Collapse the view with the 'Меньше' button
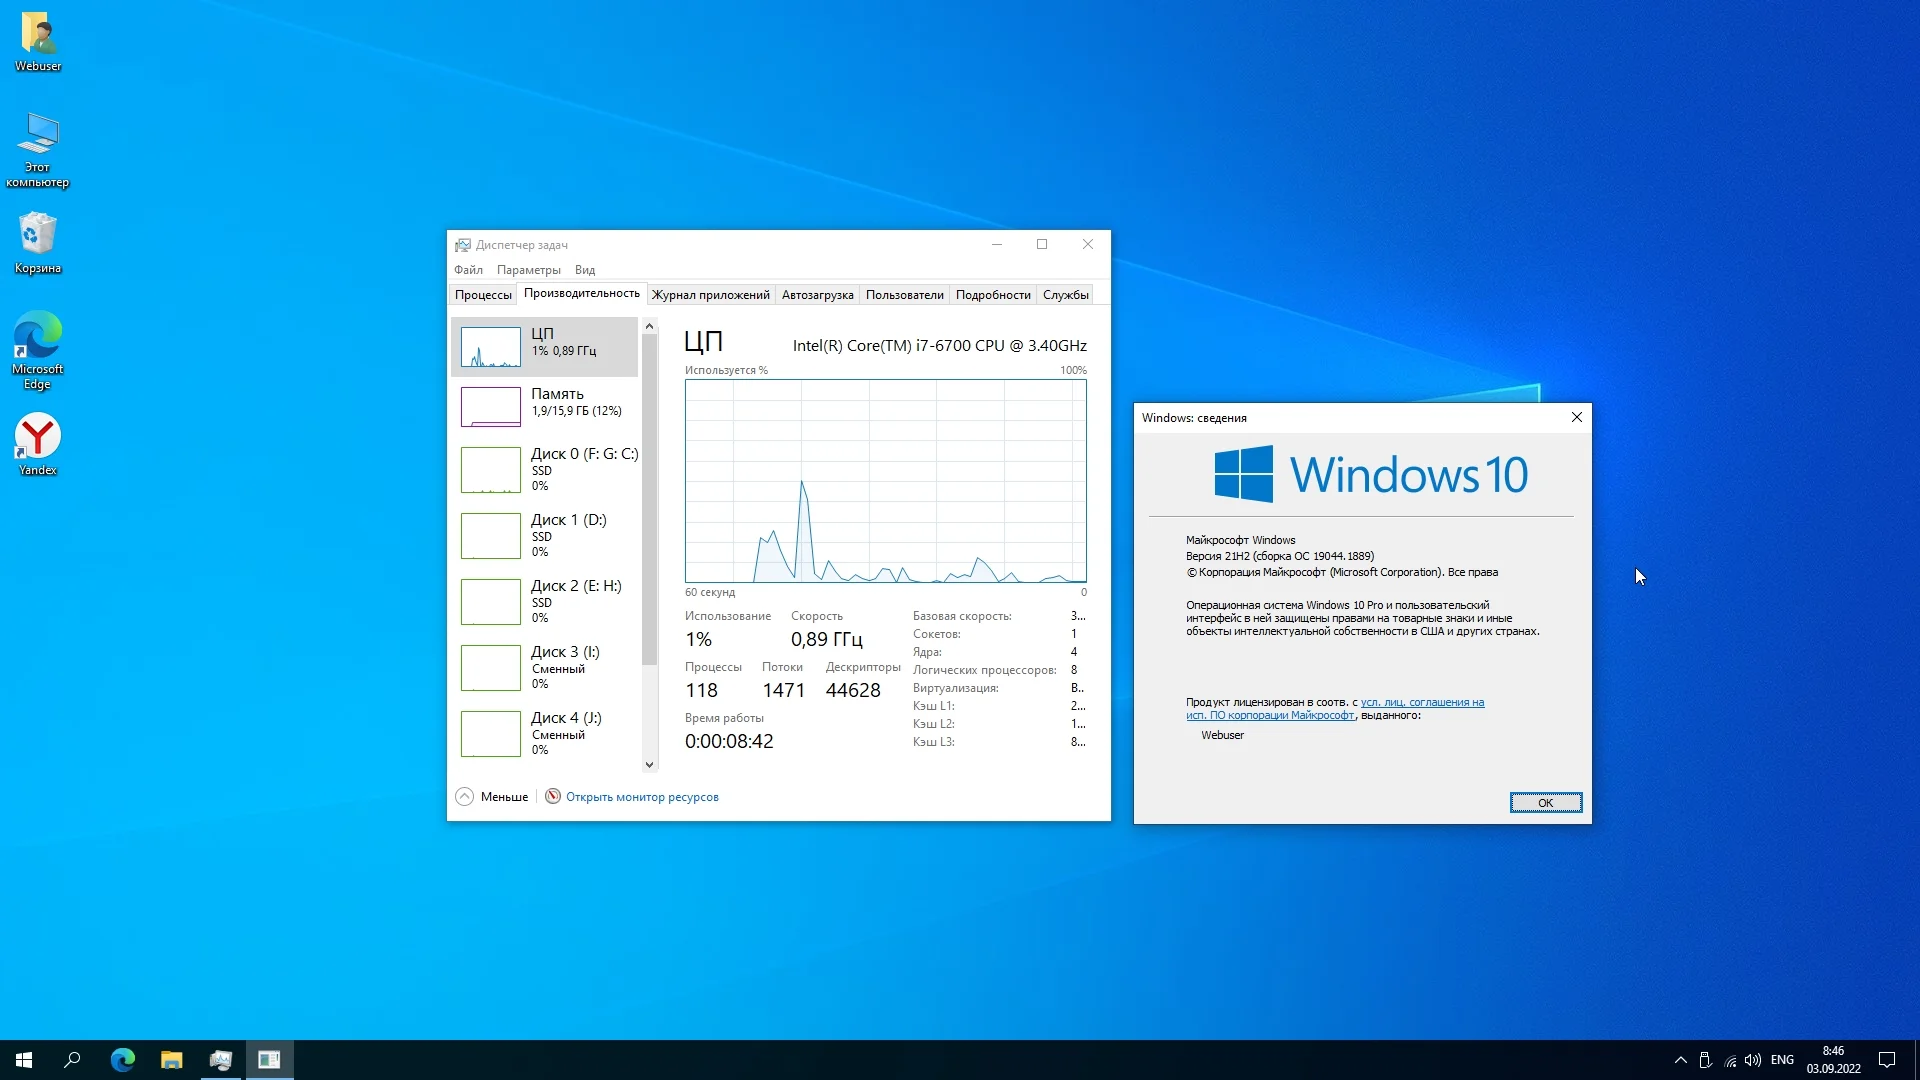This screenshot has width=1920, height=1080. point(492,797)
